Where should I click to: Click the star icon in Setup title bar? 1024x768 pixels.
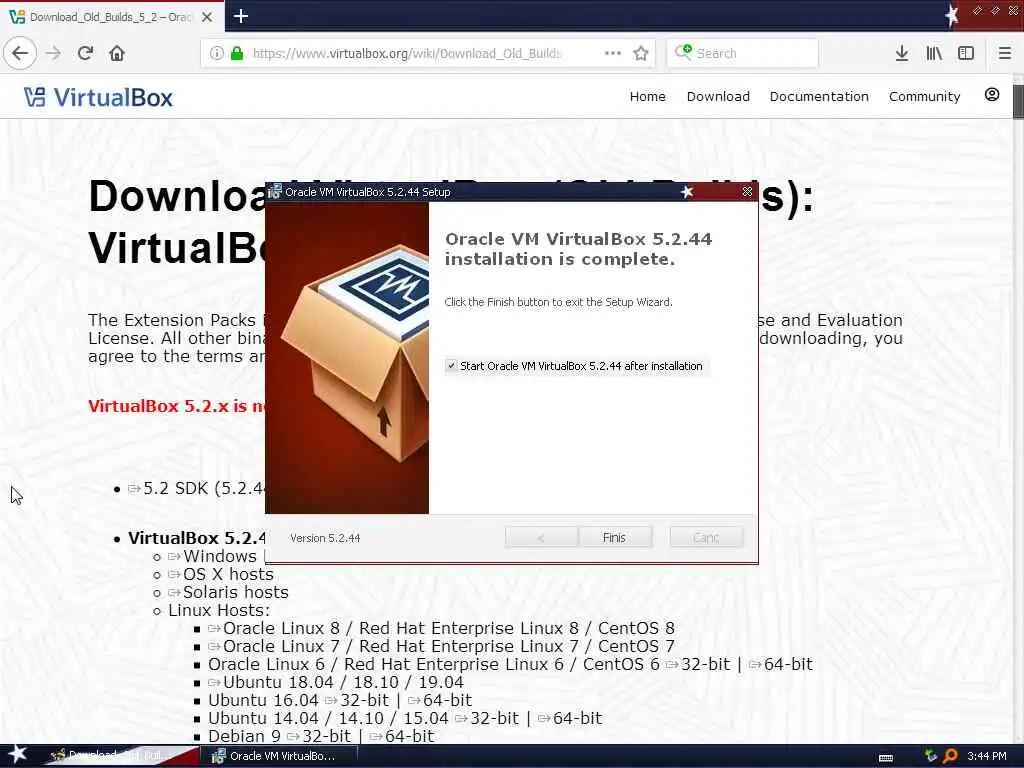[686, 191]
